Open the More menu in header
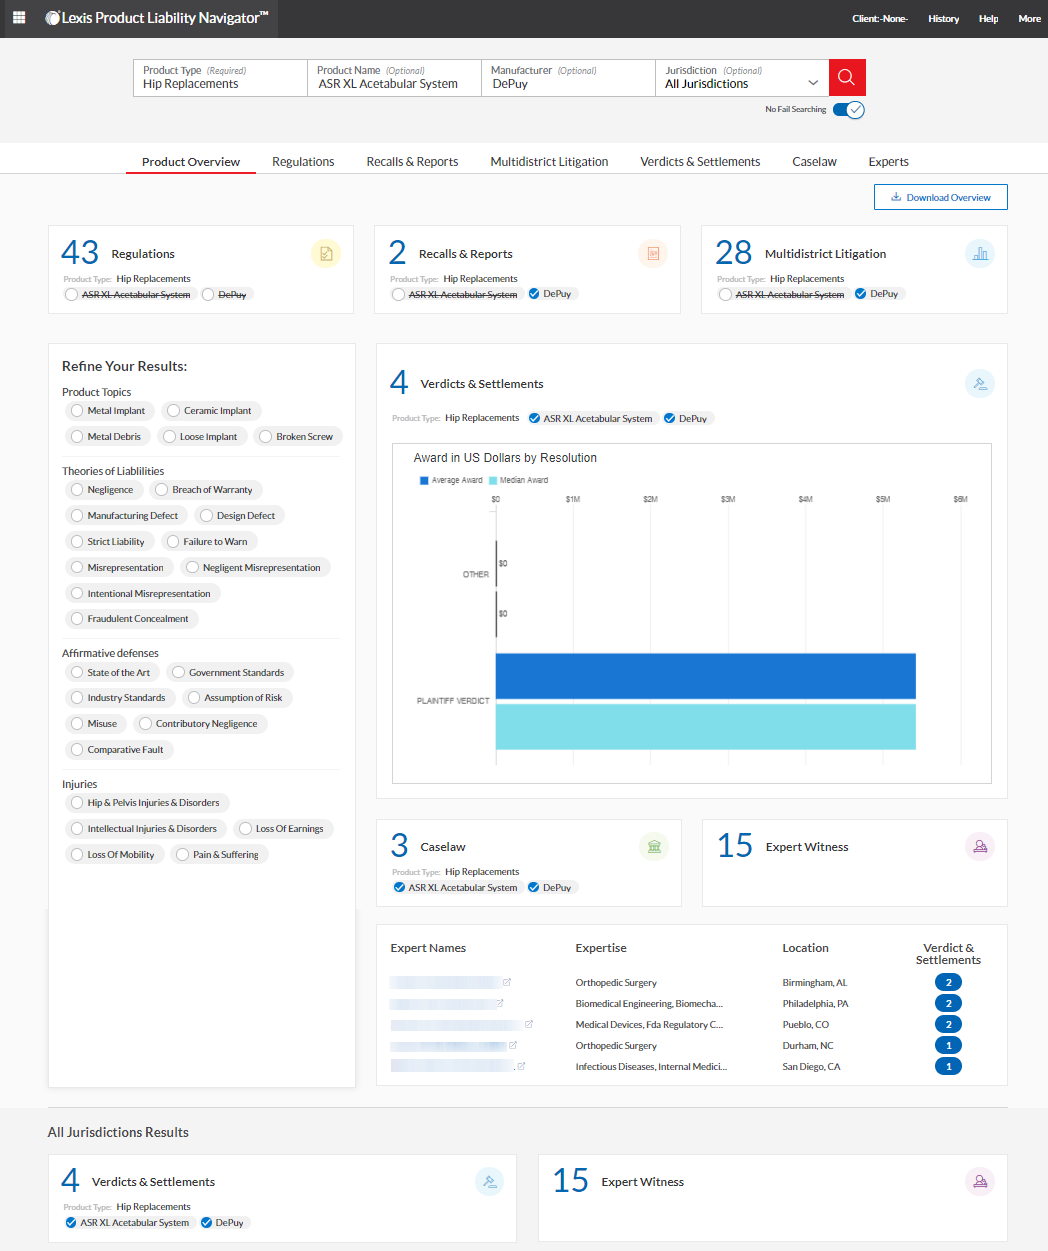 tap(1029, 19)
